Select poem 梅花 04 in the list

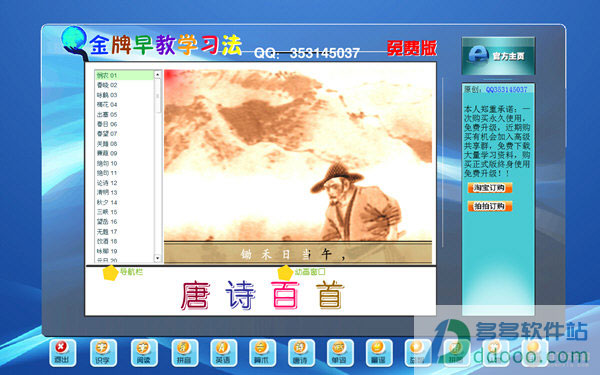pos(124,104)
